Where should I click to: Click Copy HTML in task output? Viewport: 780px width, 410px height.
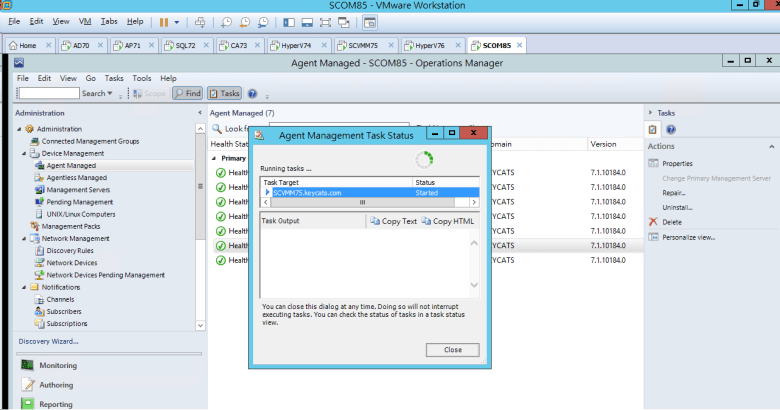pyautogui.click(x=449, y=220)
